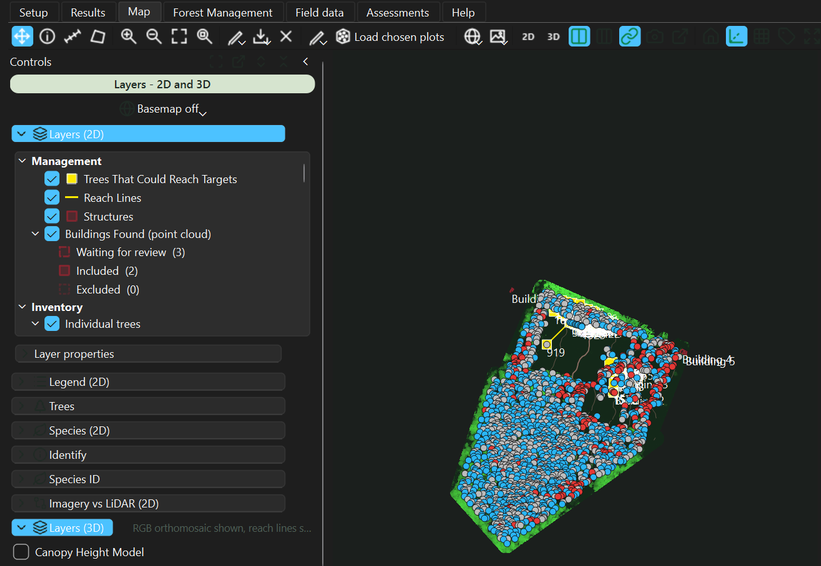
Task: Click the zoom to selection magnifier icon
Action: (x=204, y=37)
